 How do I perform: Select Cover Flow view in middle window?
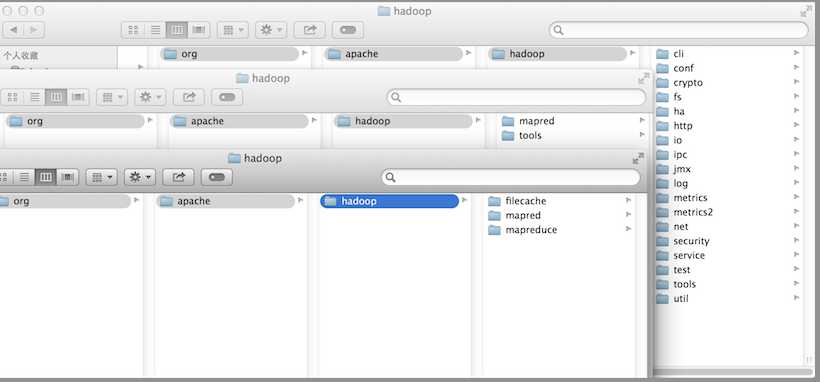[78, 97]
